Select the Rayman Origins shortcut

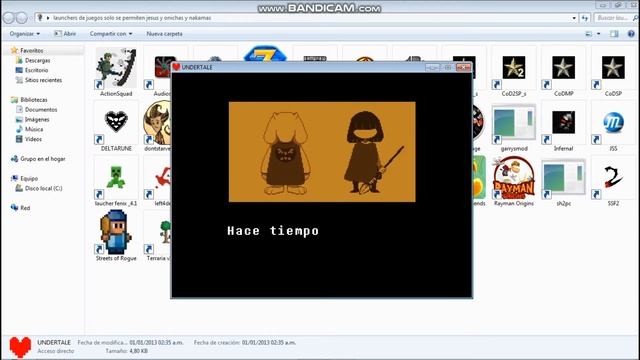point(514,178)
